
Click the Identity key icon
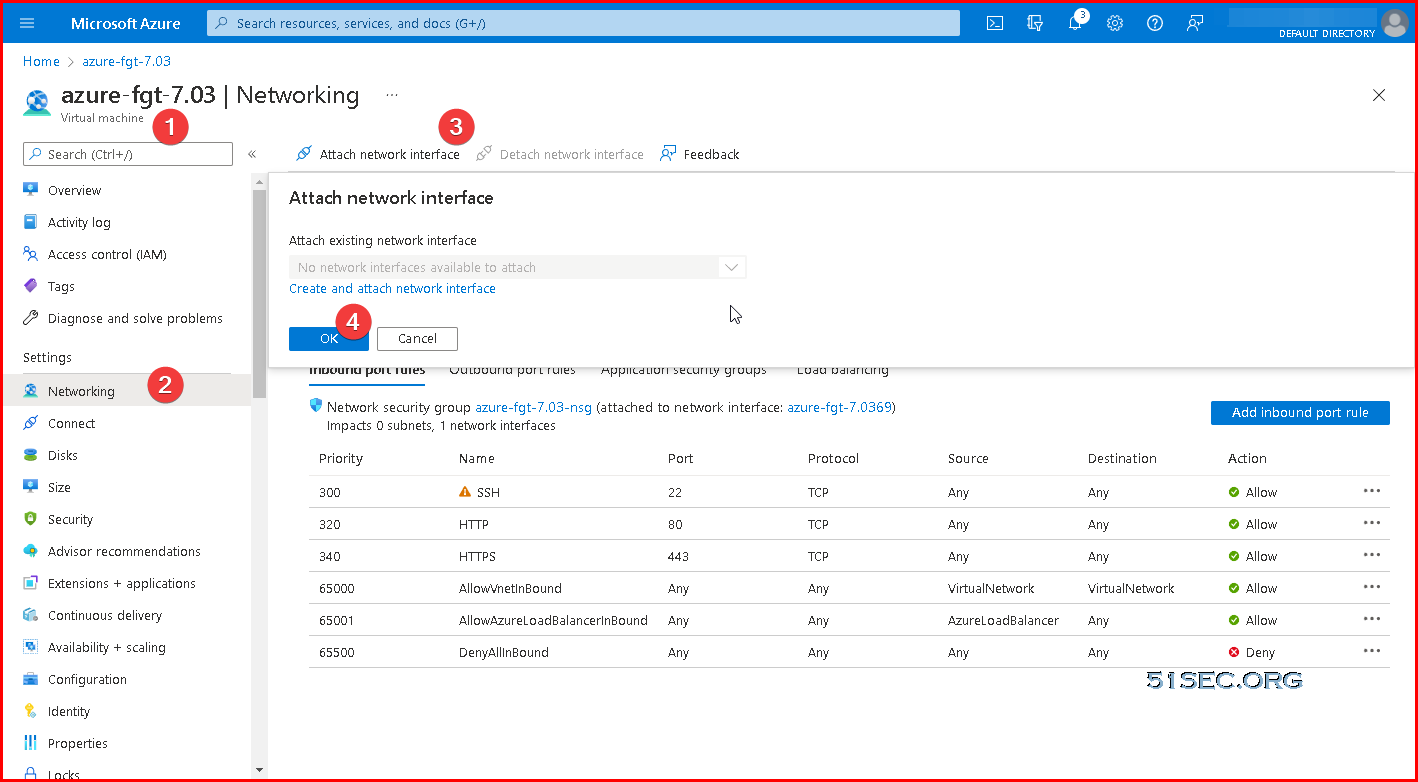click(30, 711)
